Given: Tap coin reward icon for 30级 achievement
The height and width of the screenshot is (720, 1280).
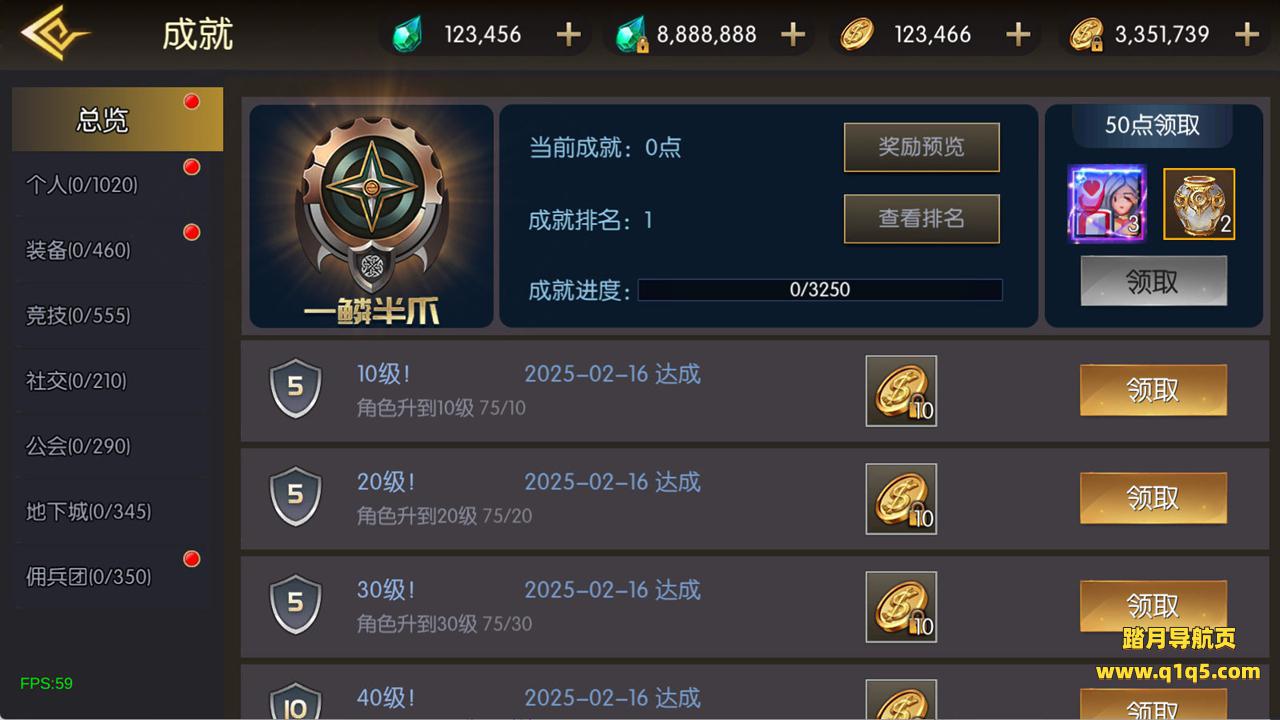Looking at the screenshot, I should [x=901, y=607].
